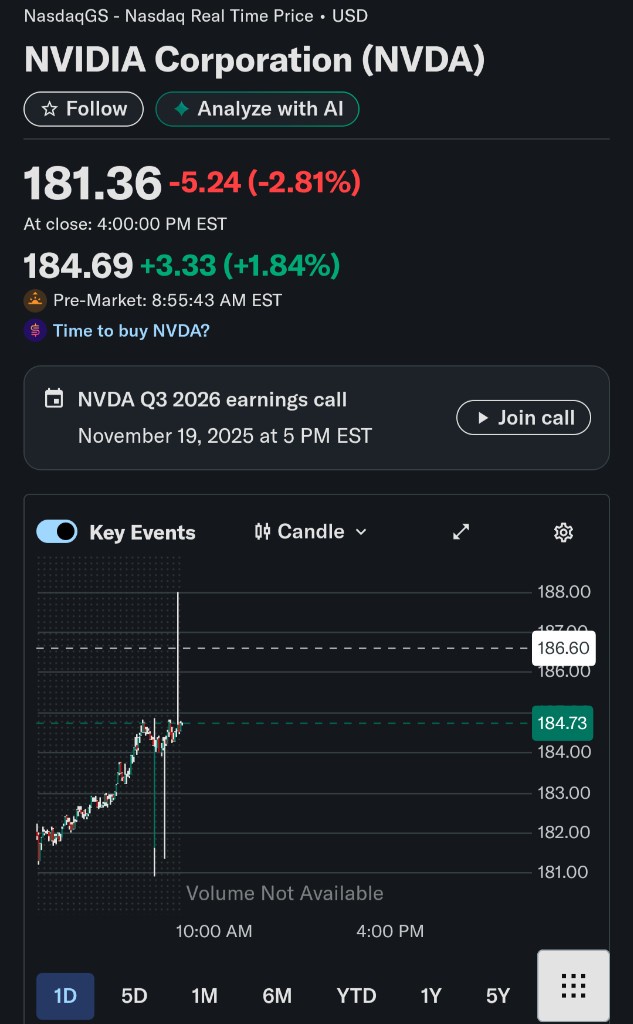Open the Candle chart type dropdown
The height and width of the screenshot is (1024, 633).
[x=311, y=532]
